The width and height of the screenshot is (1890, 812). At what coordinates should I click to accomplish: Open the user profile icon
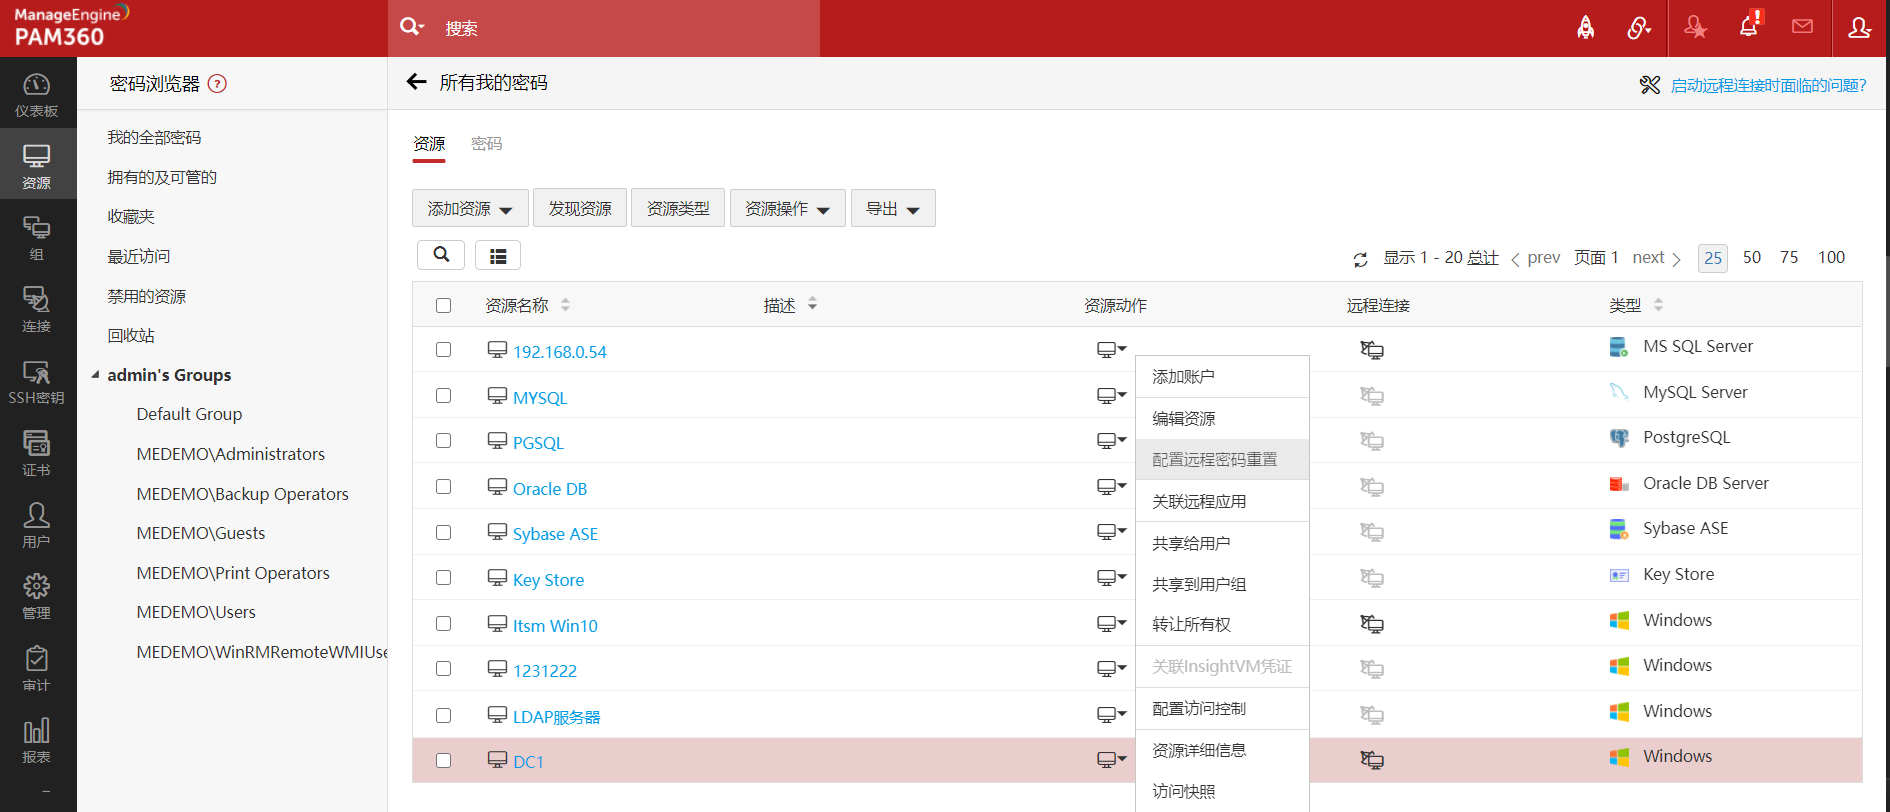pyautogui.click(x=1859, y=28)
